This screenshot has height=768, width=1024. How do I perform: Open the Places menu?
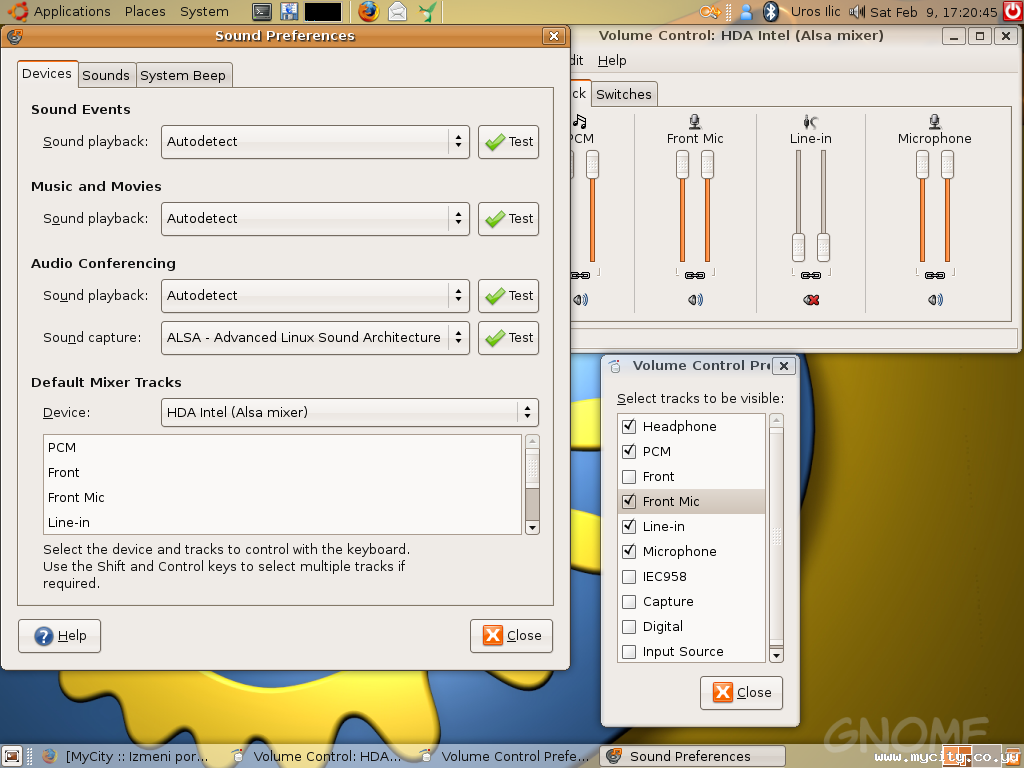click(x=145, y=11)
